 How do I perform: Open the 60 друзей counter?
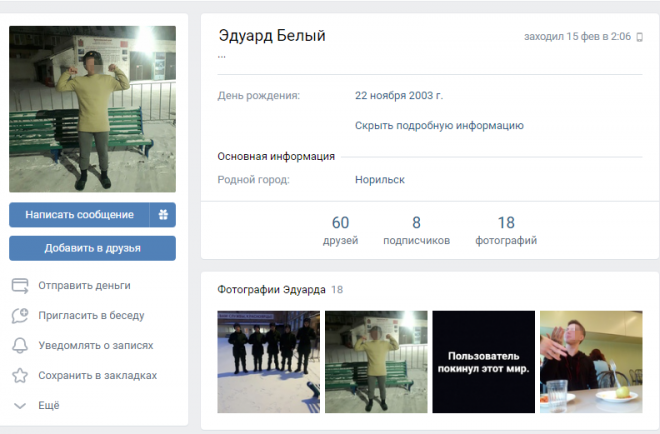pos(340,230)
